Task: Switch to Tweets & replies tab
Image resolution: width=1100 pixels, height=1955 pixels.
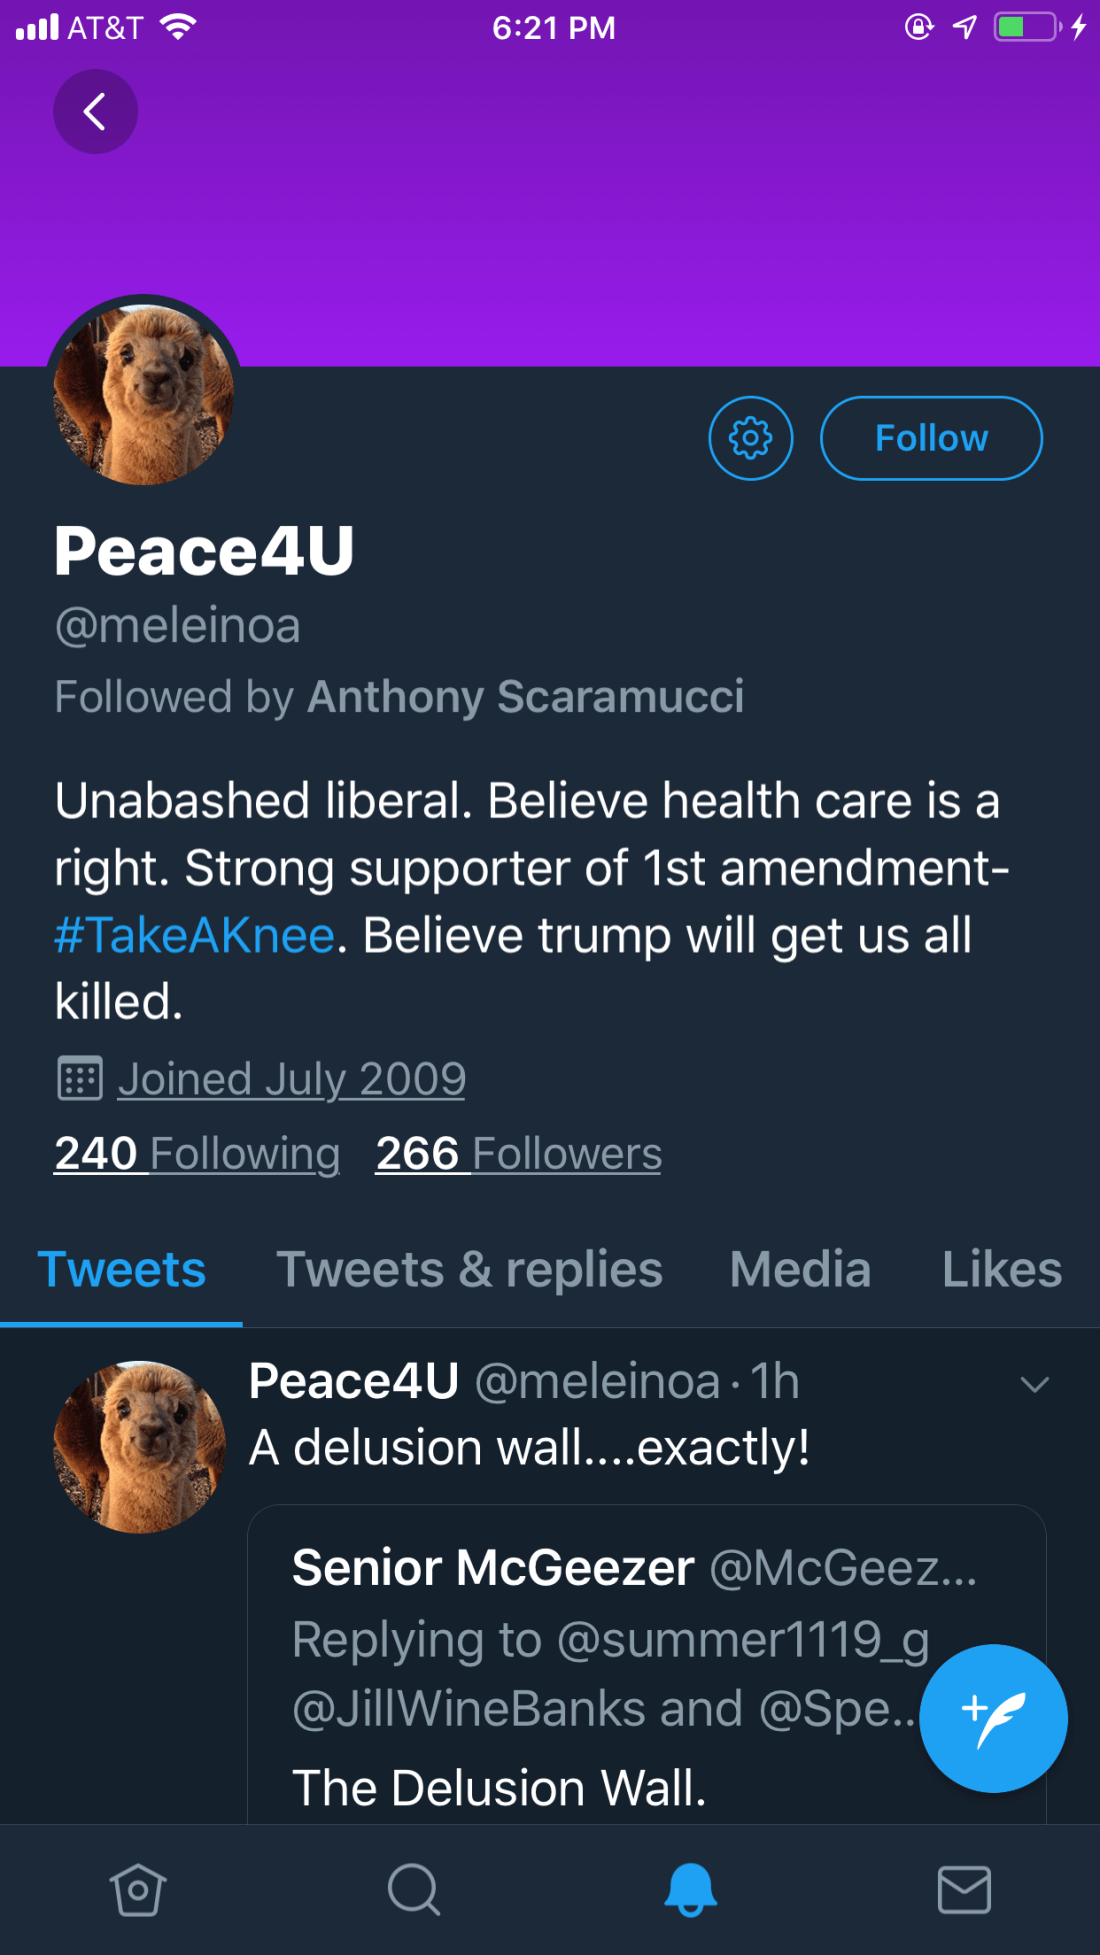Action: [469, 1270]
